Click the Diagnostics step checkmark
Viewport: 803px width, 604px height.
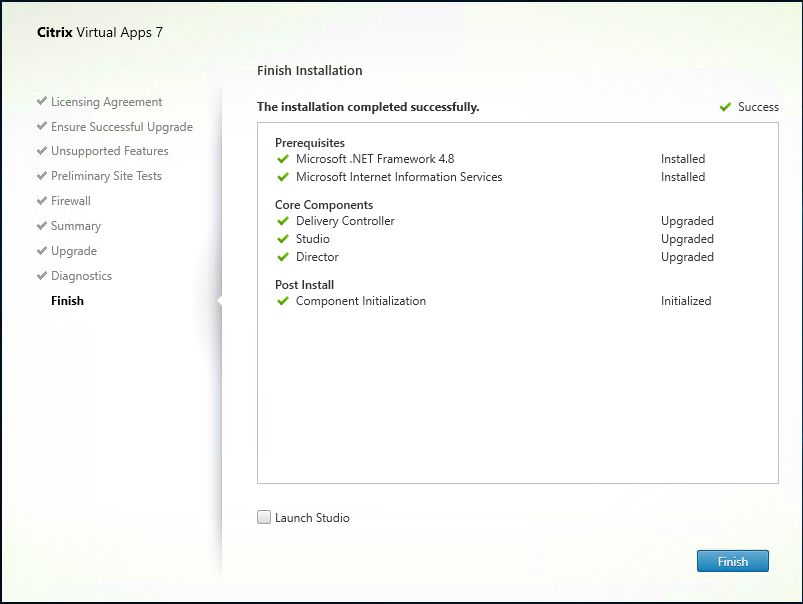click(x=42, y=276)
